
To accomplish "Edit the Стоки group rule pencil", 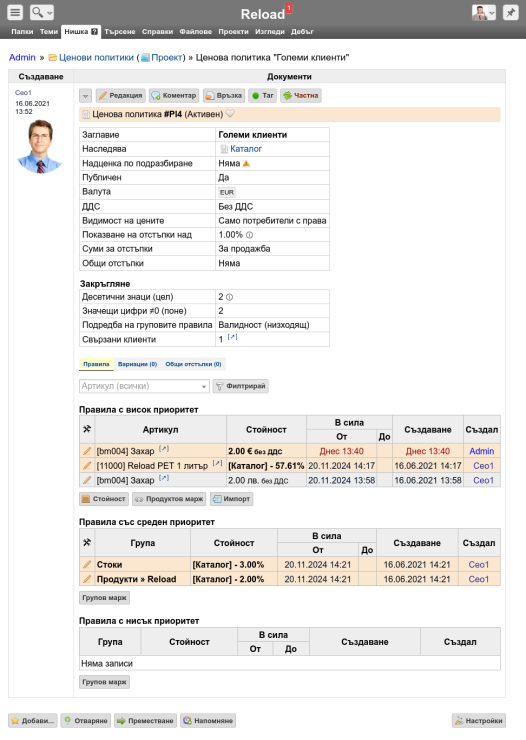I will [87, 564].
